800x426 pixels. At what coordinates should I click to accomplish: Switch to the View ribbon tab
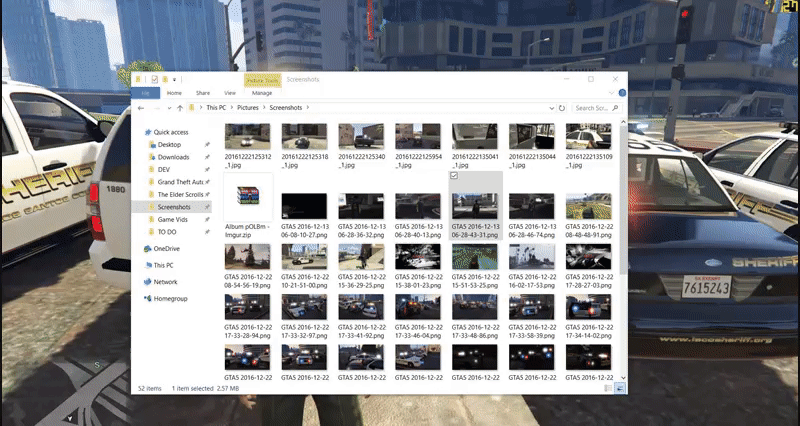coord(230,93)
